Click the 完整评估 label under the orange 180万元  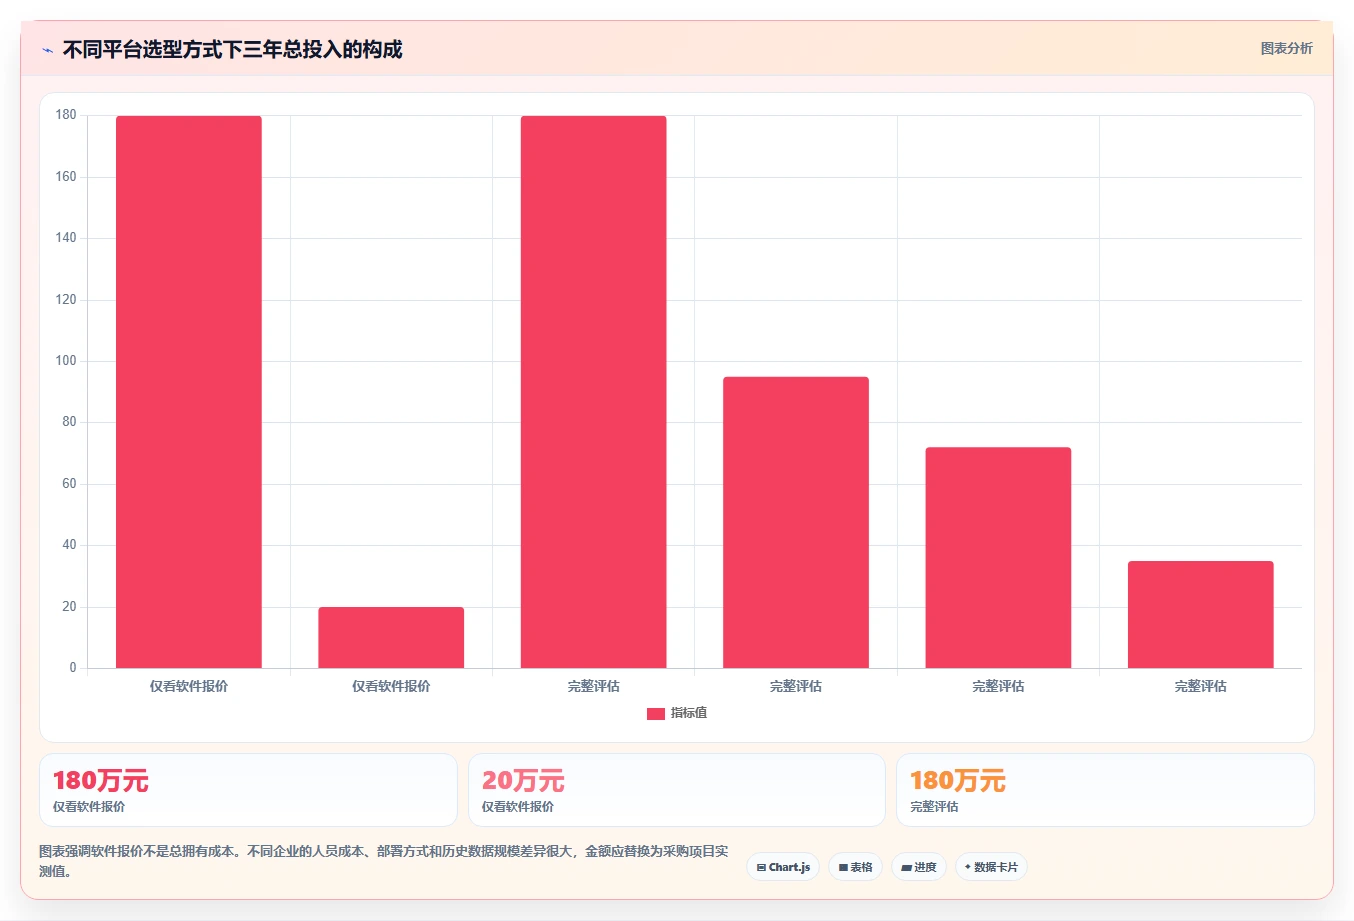tap(934, 807)
